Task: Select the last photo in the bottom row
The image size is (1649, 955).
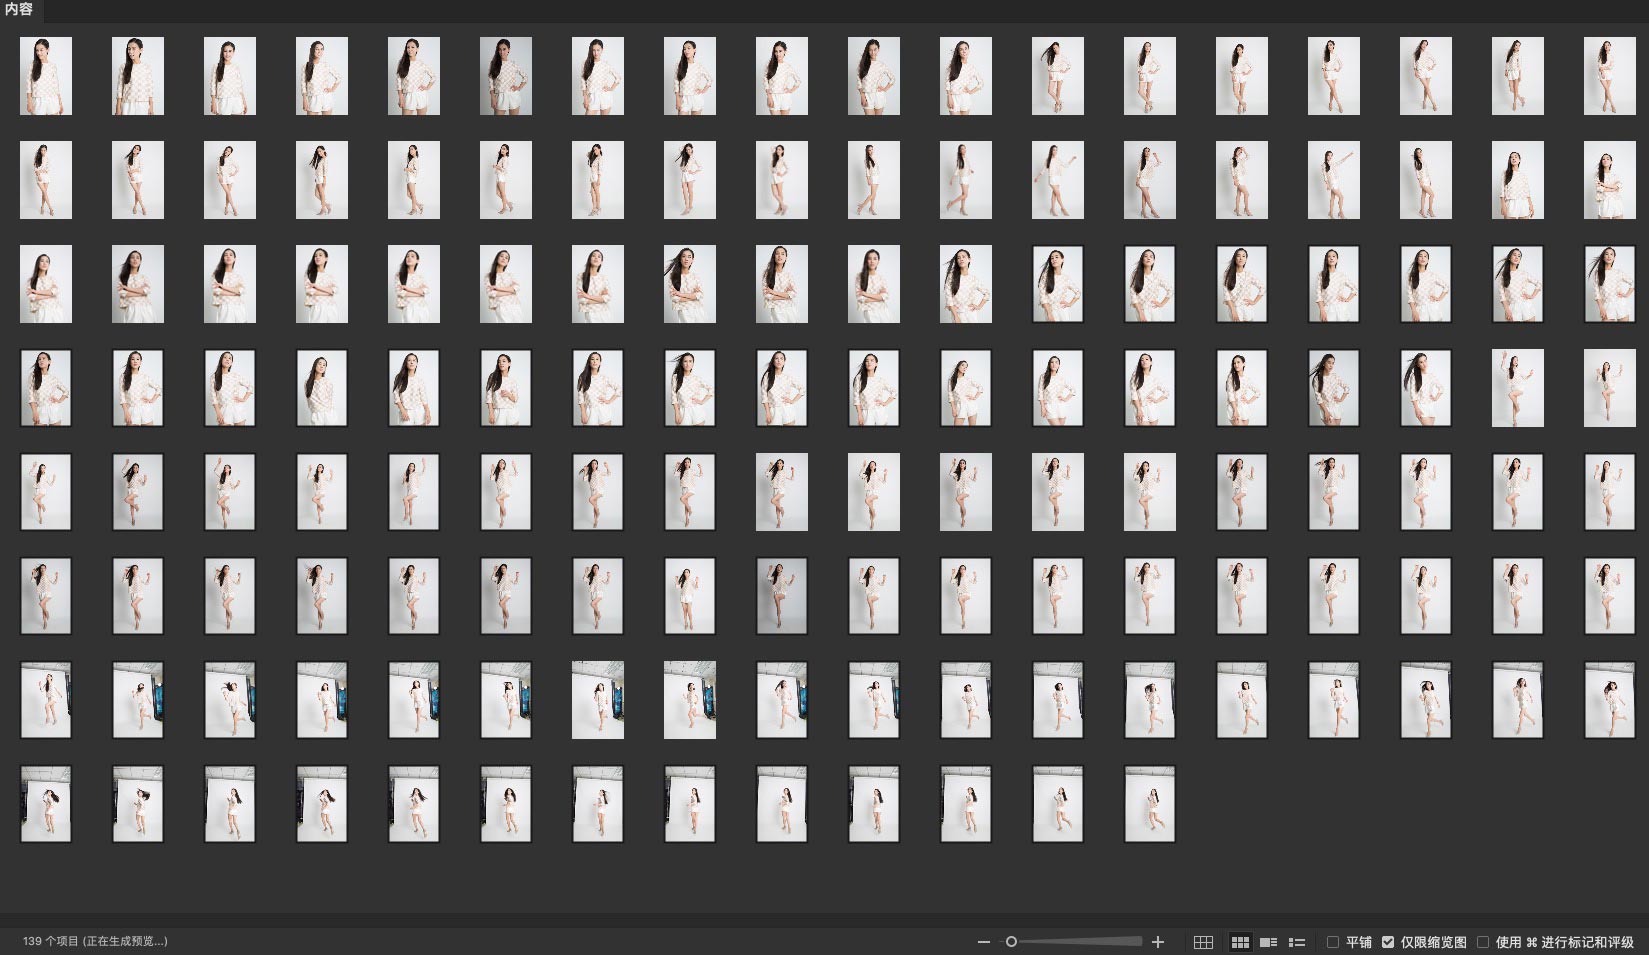Action: tap(1149, 804)
